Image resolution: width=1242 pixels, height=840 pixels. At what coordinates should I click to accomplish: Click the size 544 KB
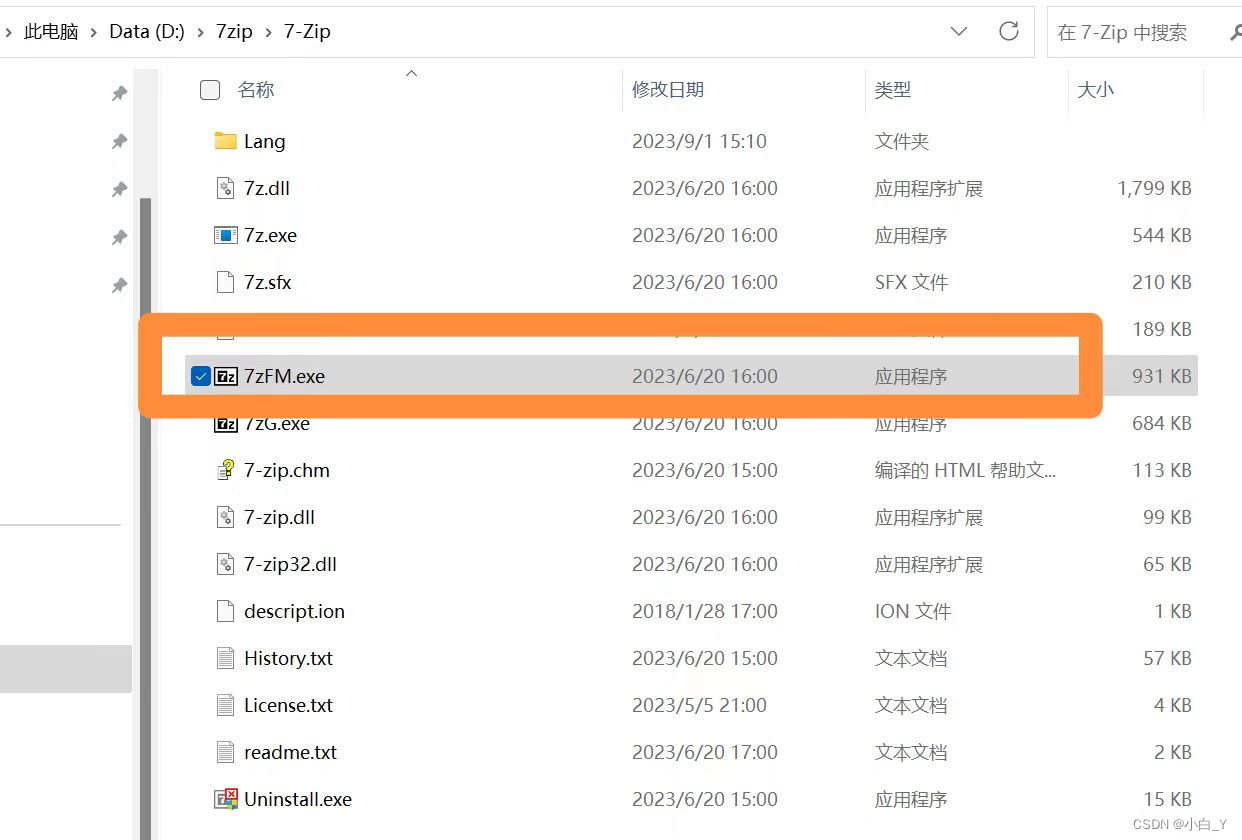coord(1162,235)
